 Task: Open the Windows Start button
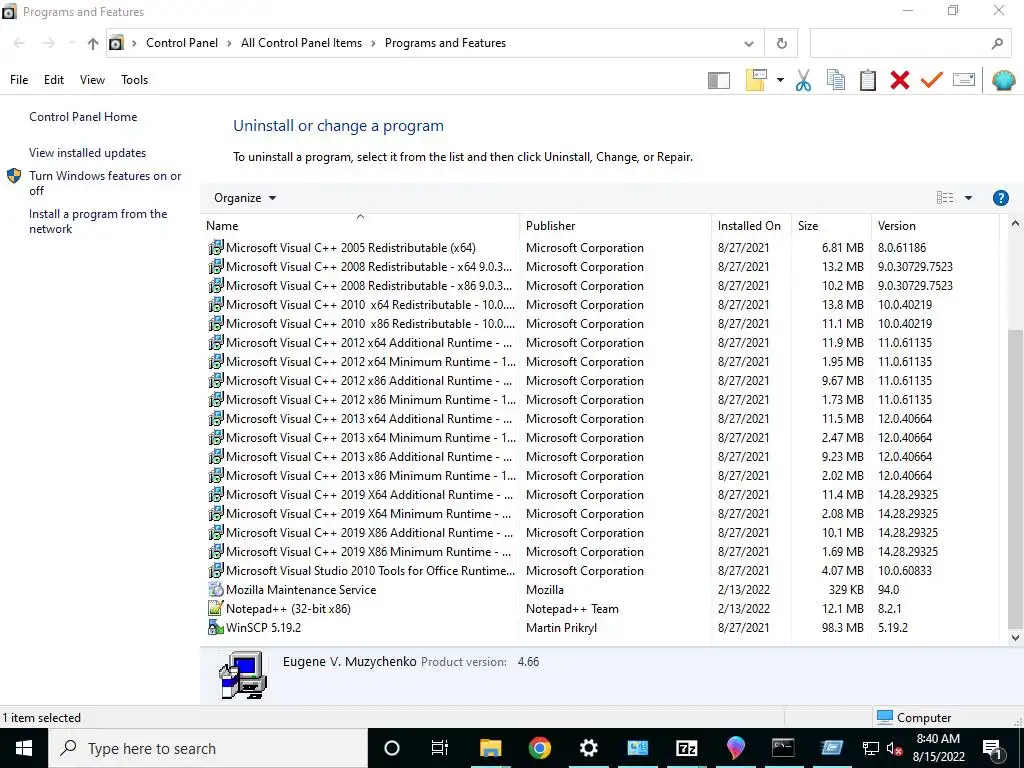click(x=24, y=748)
